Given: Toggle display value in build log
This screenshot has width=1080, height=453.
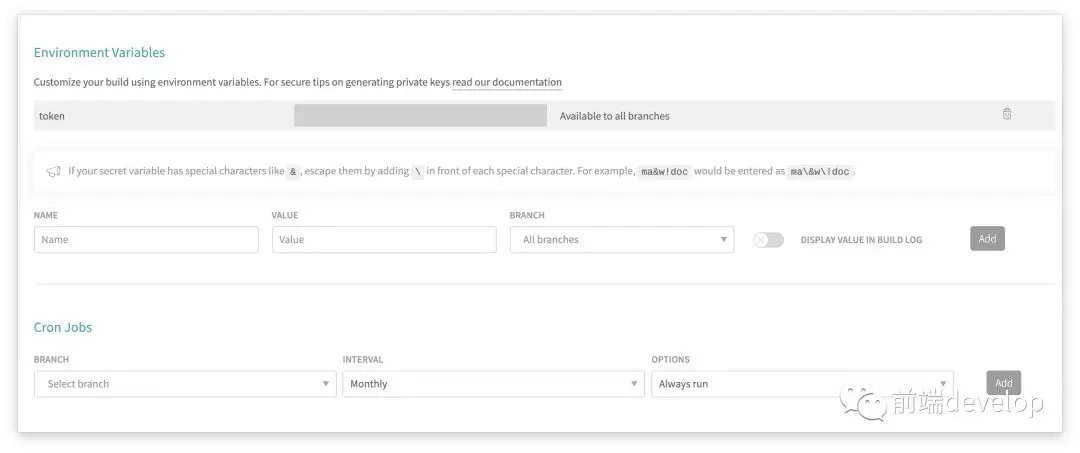Looking at the screenshot, I should pyautogui.click(x=768, y=240).
